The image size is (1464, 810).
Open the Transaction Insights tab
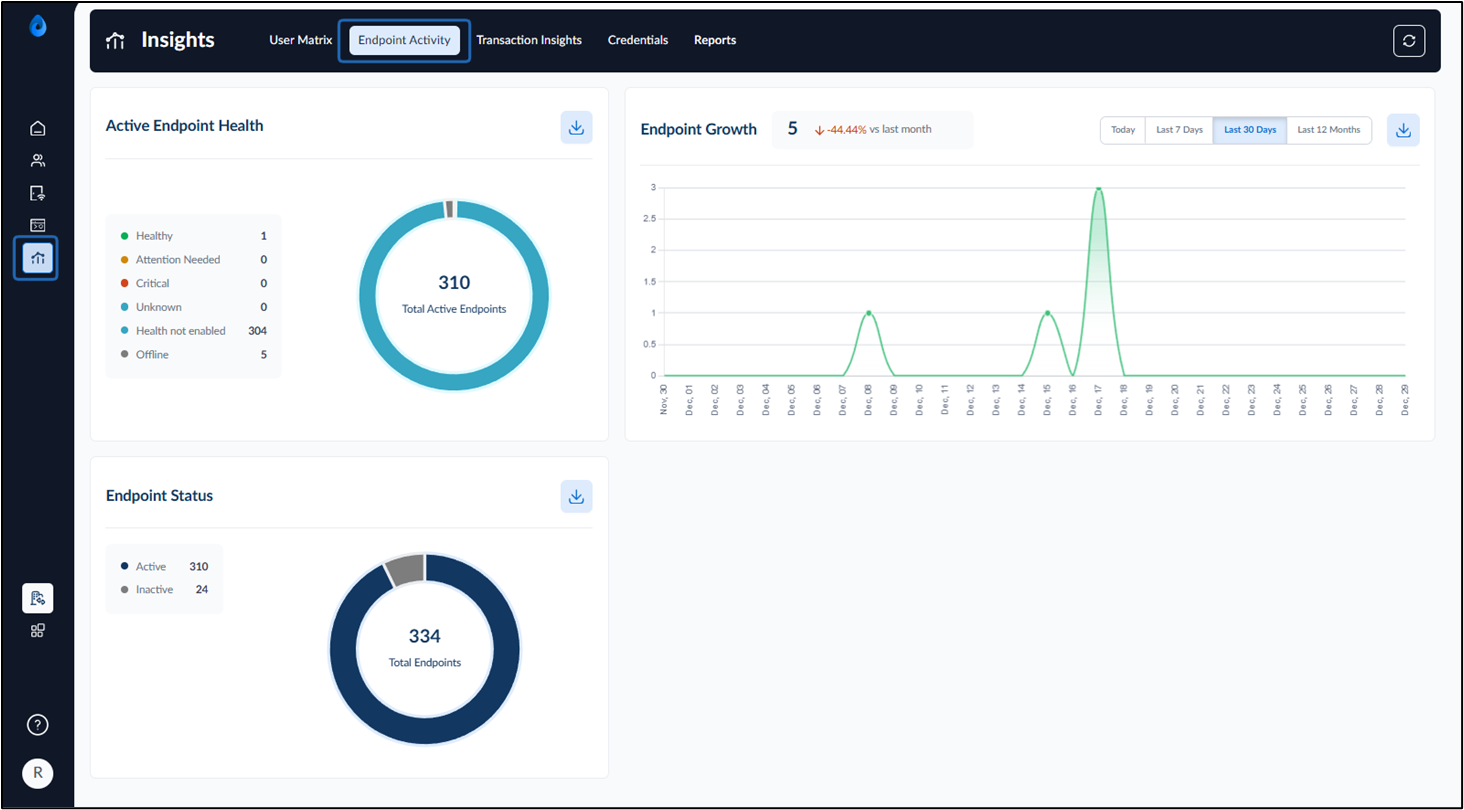(x=529, y=40)
